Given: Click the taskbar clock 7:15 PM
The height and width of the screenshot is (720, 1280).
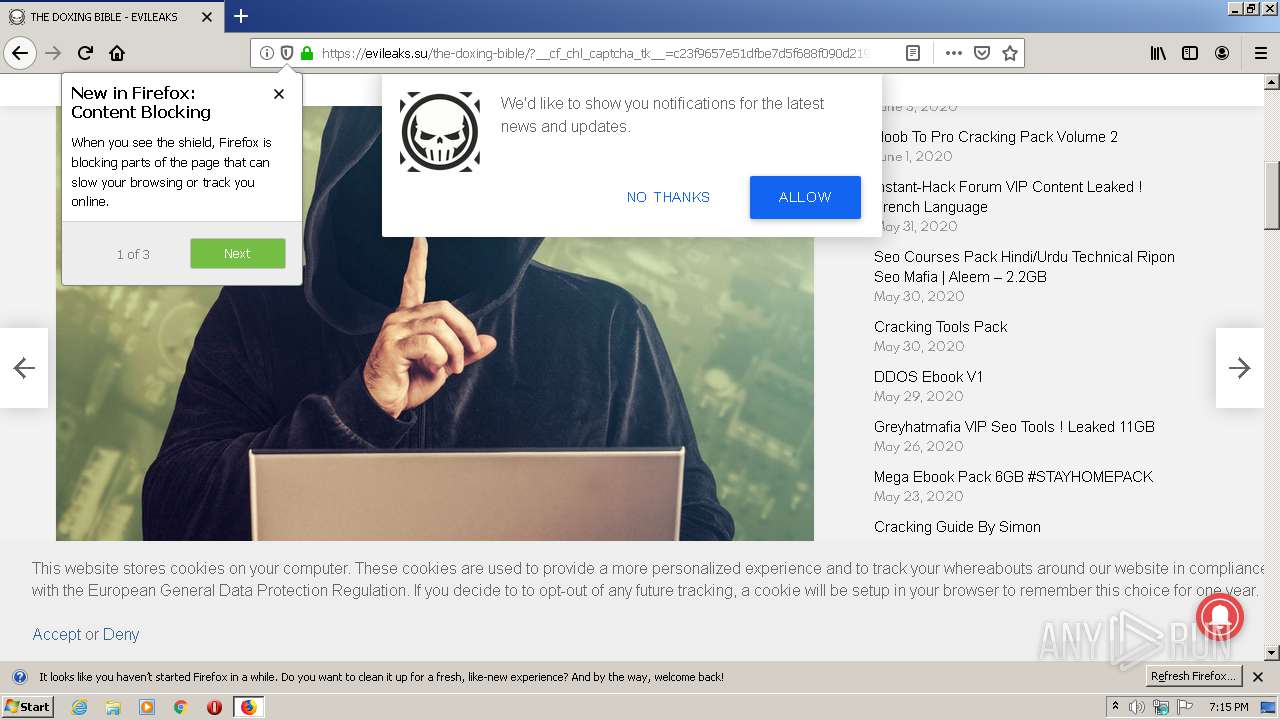Looking at the screenshot, I should 1229,707.
